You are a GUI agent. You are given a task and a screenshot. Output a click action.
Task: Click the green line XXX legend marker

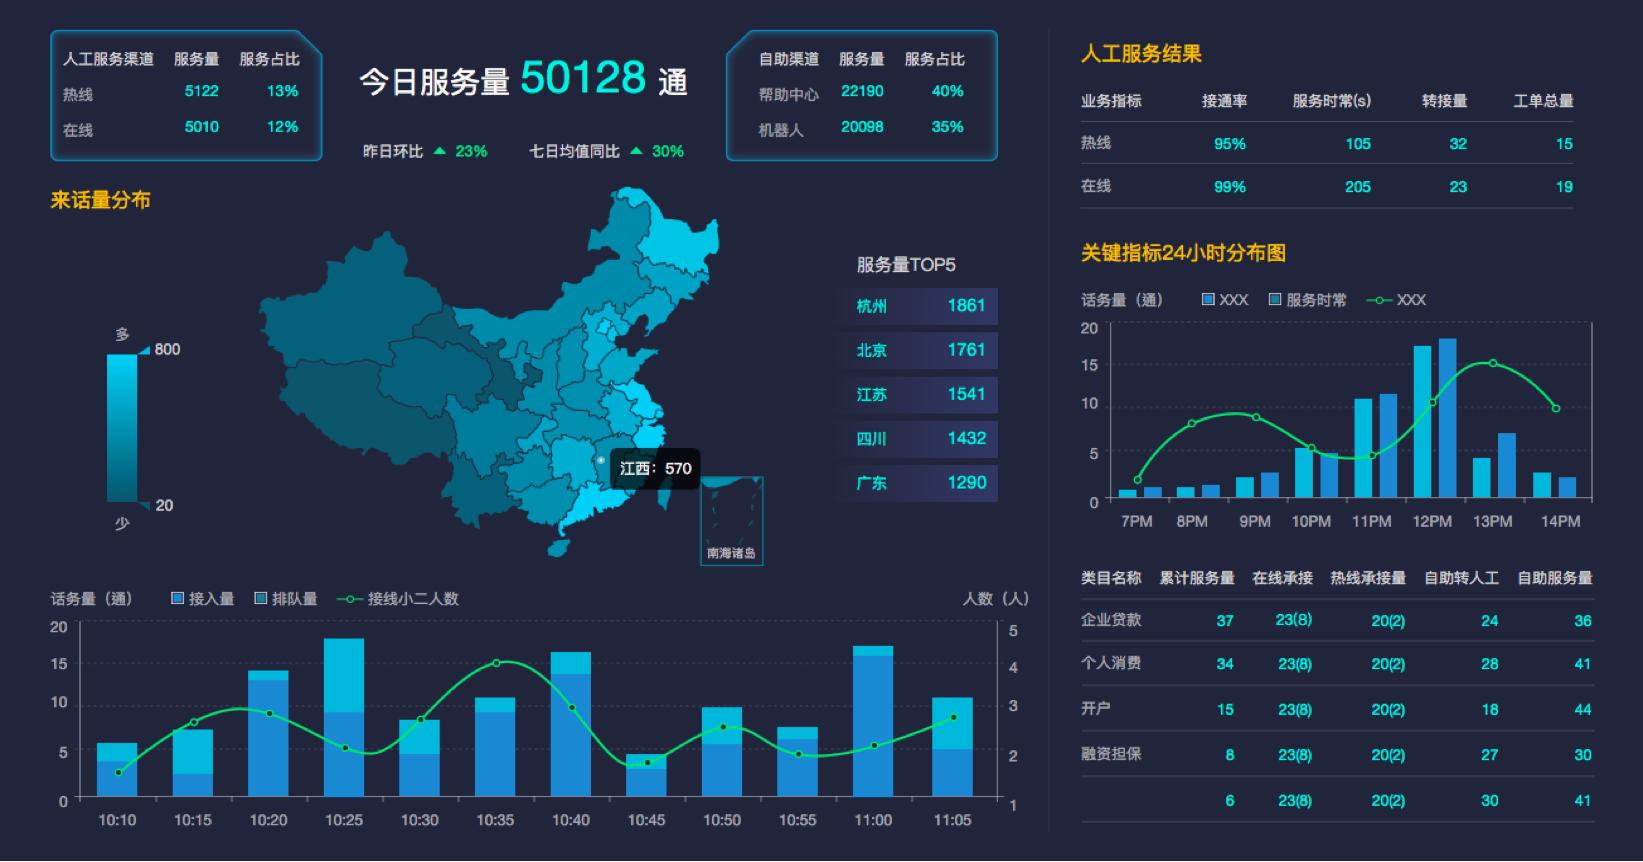tap(1379, 300)
